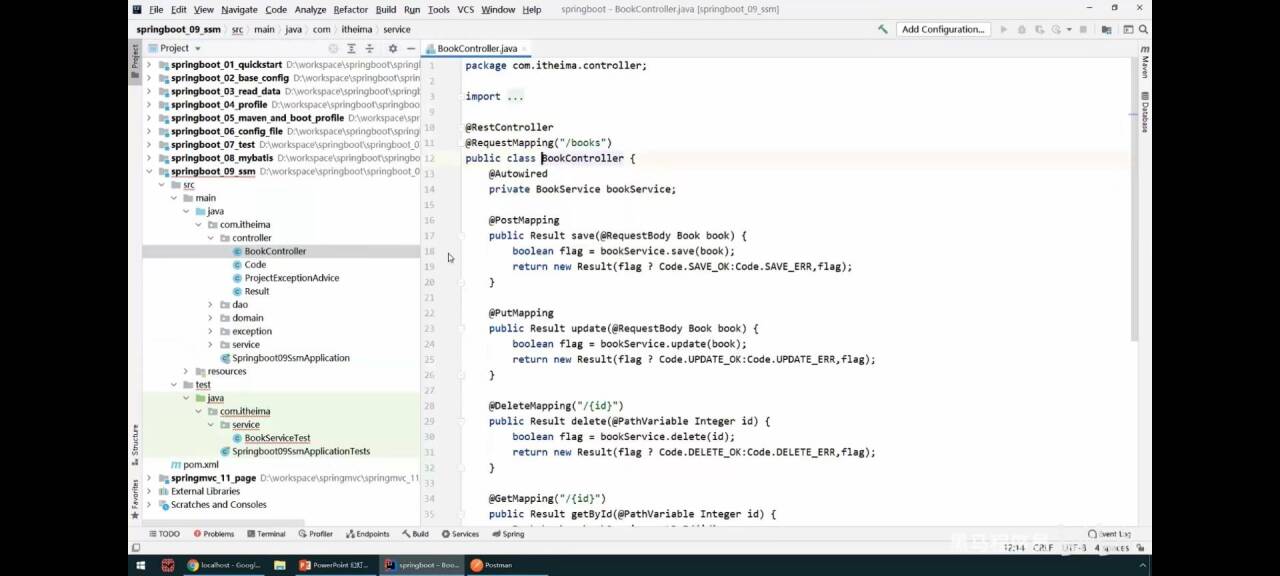
Task: Select the BookController.java editor tab
Action: (x=477, y=48)
